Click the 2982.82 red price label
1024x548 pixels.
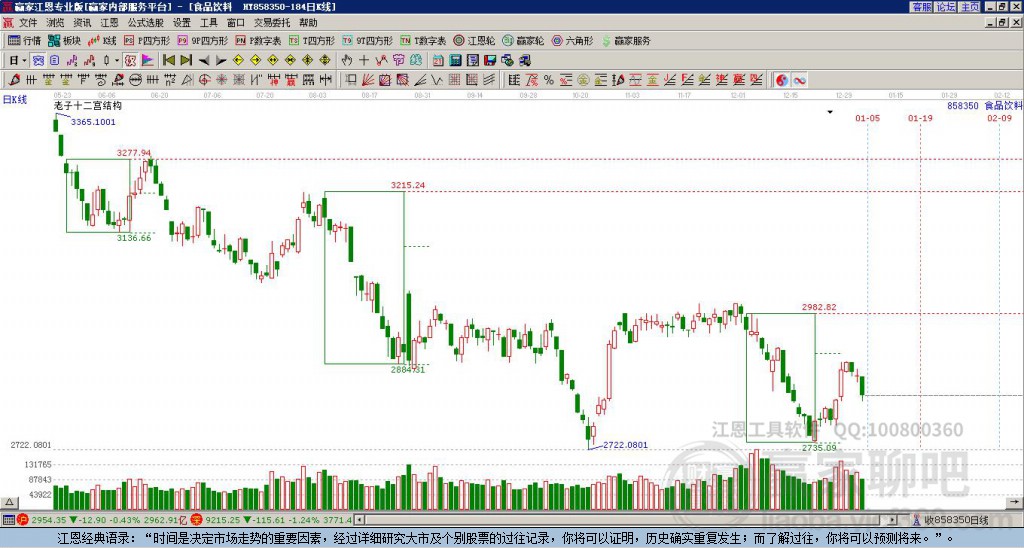[819, 307]
